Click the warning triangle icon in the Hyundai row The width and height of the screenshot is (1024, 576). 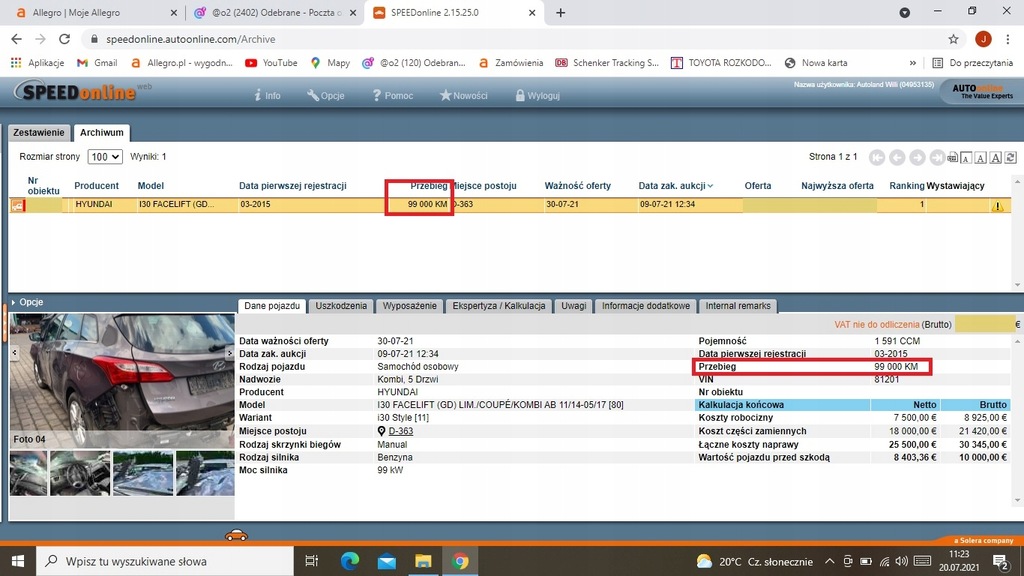(x=997, y=205)
